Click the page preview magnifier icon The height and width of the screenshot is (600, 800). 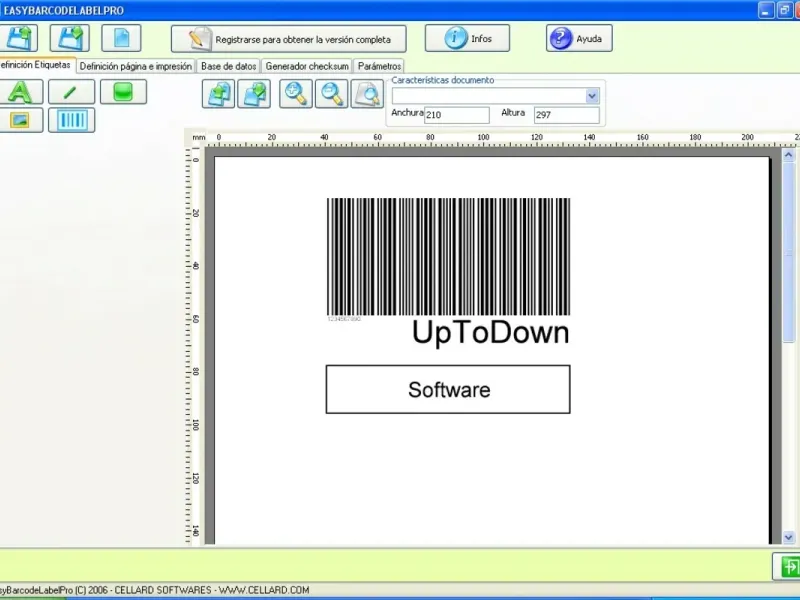click(367, 94)
